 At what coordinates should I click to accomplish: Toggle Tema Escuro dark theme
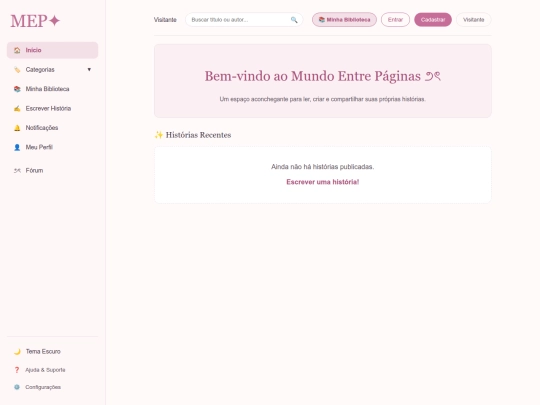click(x=52, y=352)
